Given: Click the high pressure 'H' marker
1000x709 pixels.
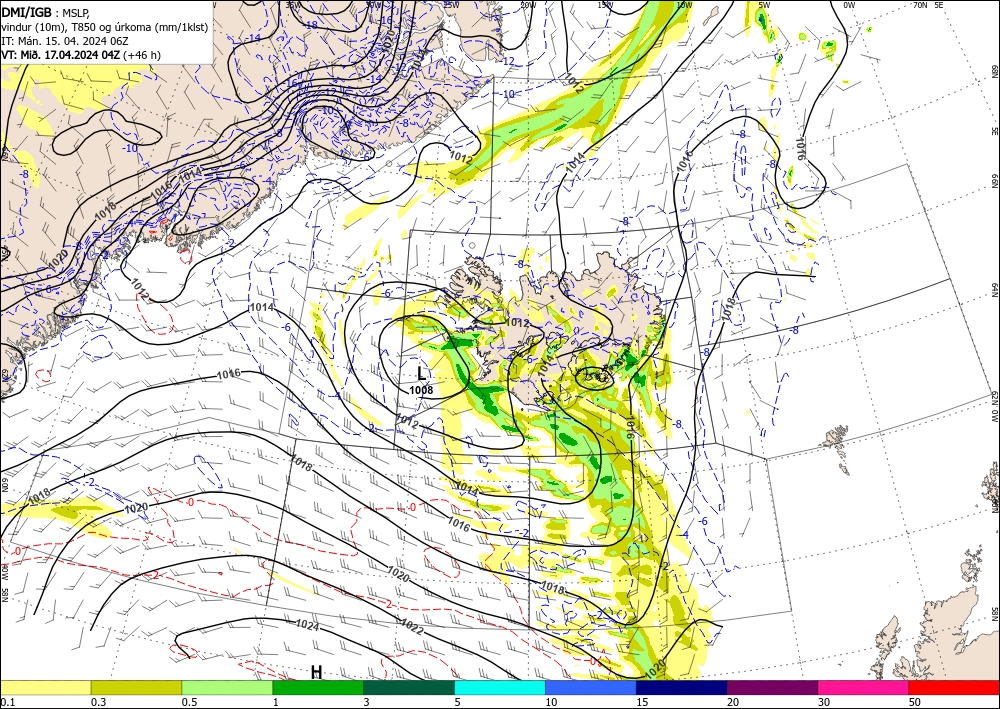Looking at the screenshot, I should click(x=316, y=672).
